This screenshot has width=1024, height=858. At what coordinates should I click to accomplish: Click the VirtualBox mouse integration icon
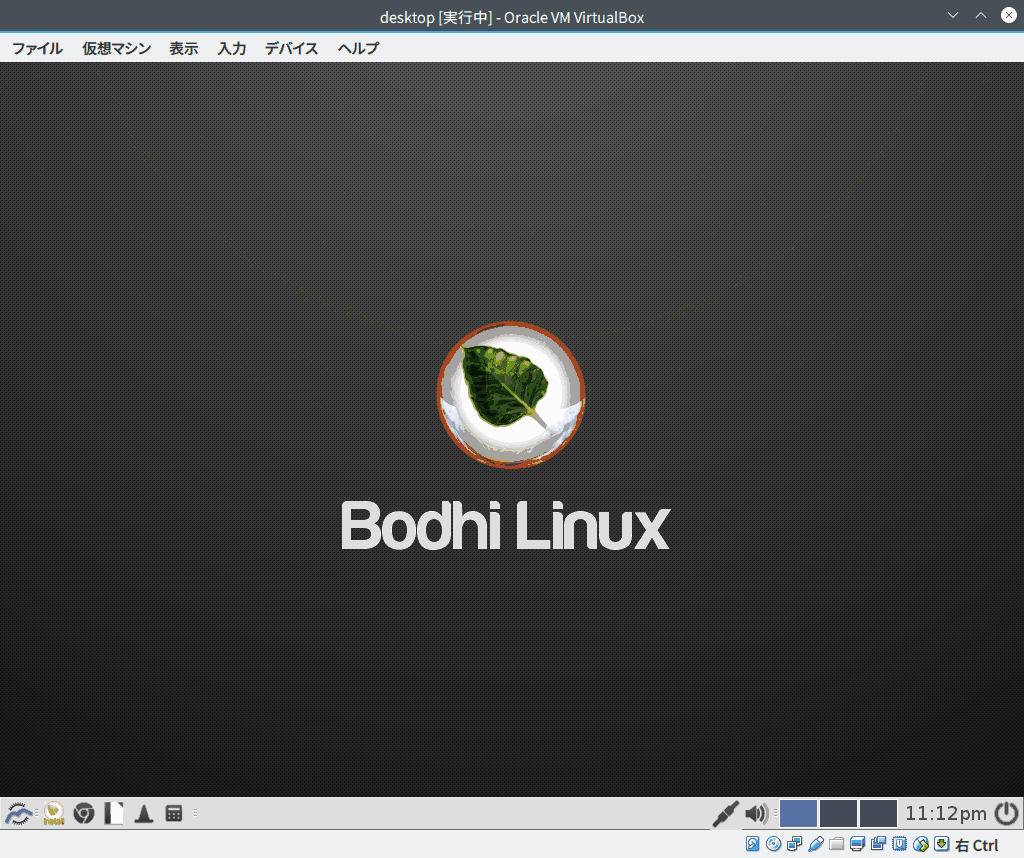coord(921,844)
